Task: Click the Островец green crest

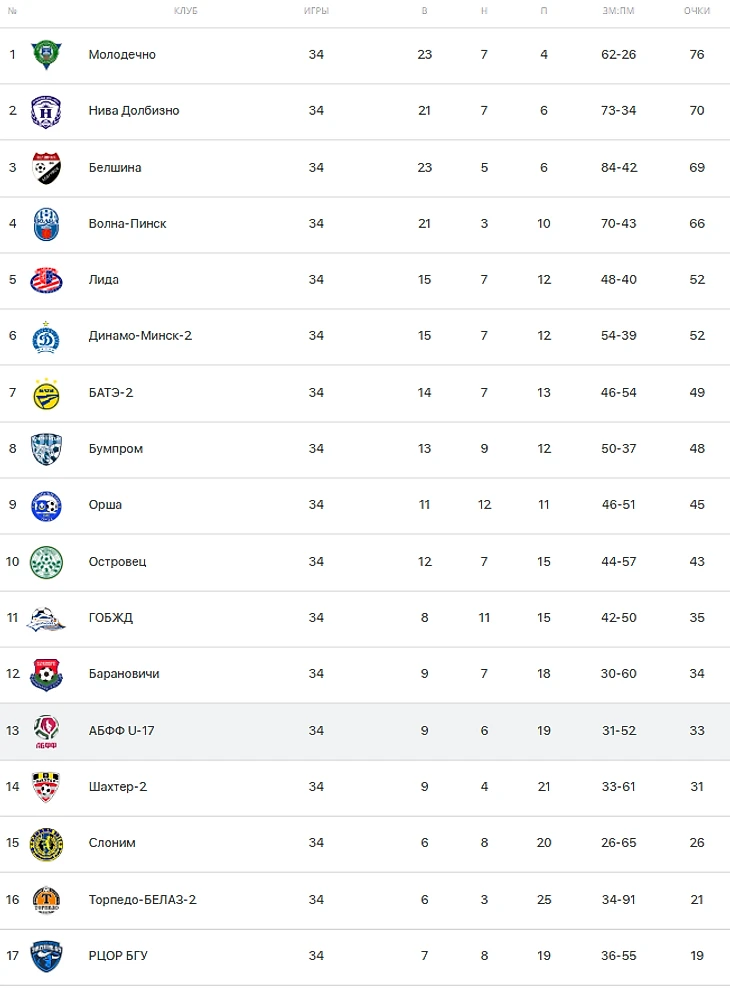Action: pos(46,562)
